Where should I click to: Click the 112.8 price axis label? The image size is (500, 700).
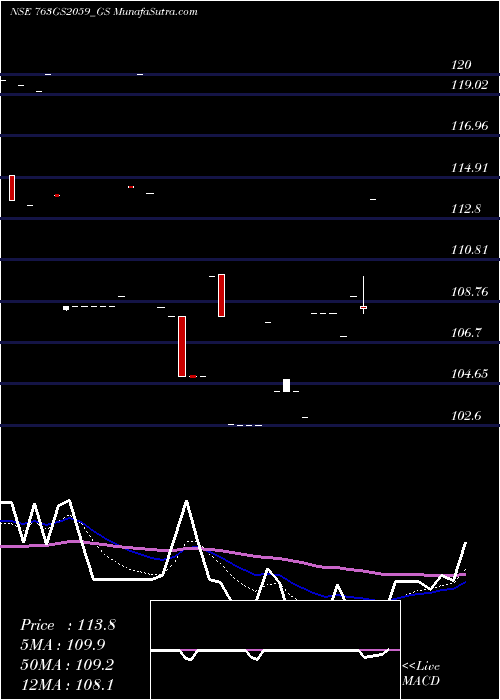(466, 209)
